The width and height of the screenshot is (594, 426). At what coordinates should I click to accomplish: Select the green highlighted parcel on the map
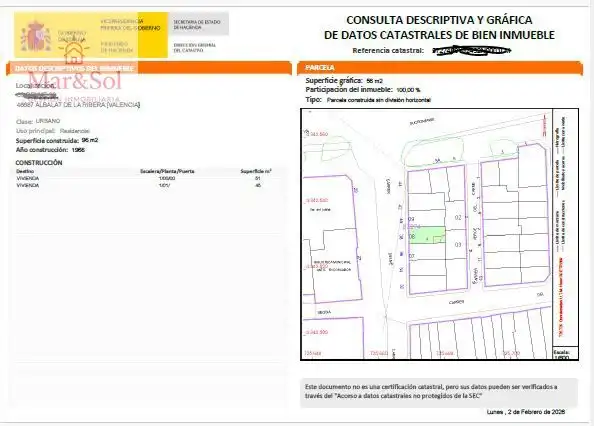428,235
